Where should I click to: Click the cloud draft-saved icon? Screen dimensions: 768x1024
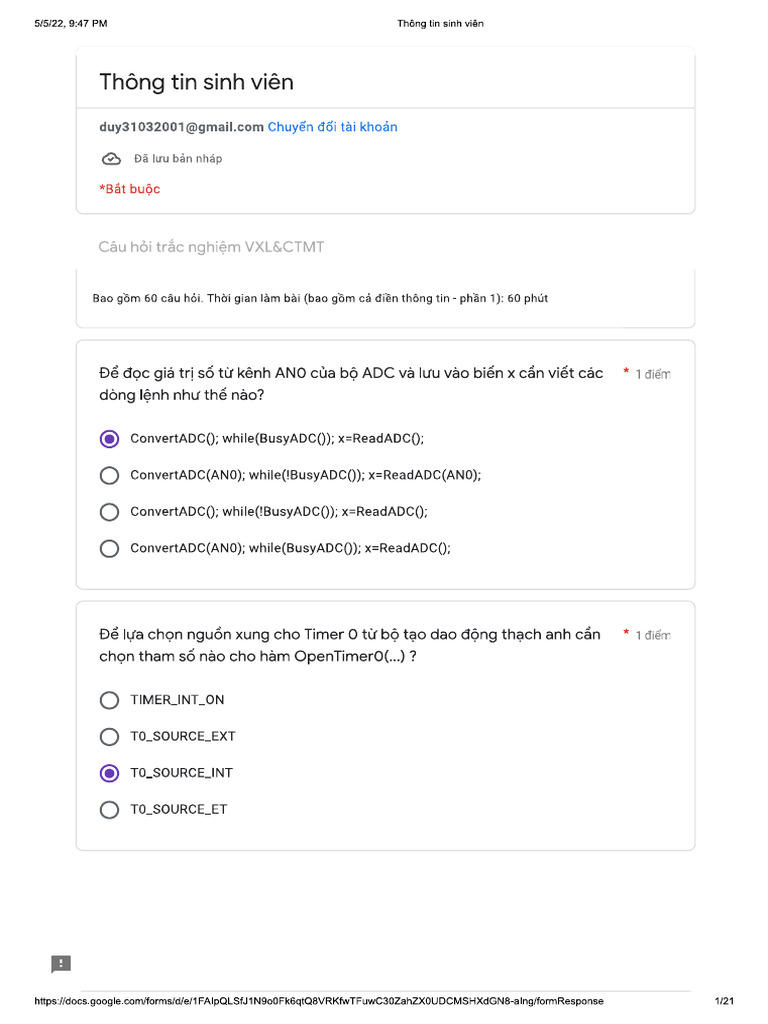click(111, 159)
